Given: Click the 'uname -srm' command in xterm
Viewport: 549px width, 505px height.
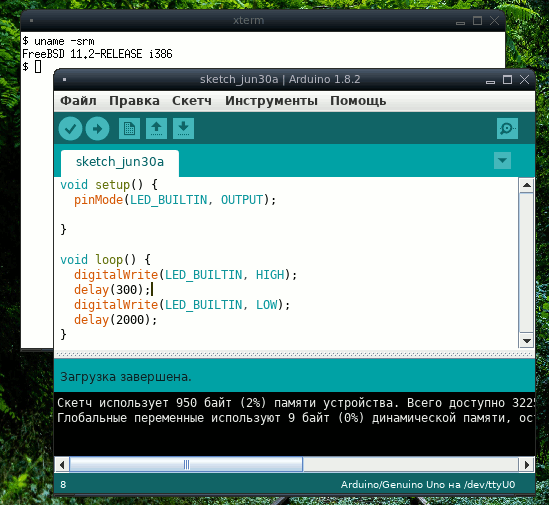Looking at the screenshot, I should click(x=64, y=41).
